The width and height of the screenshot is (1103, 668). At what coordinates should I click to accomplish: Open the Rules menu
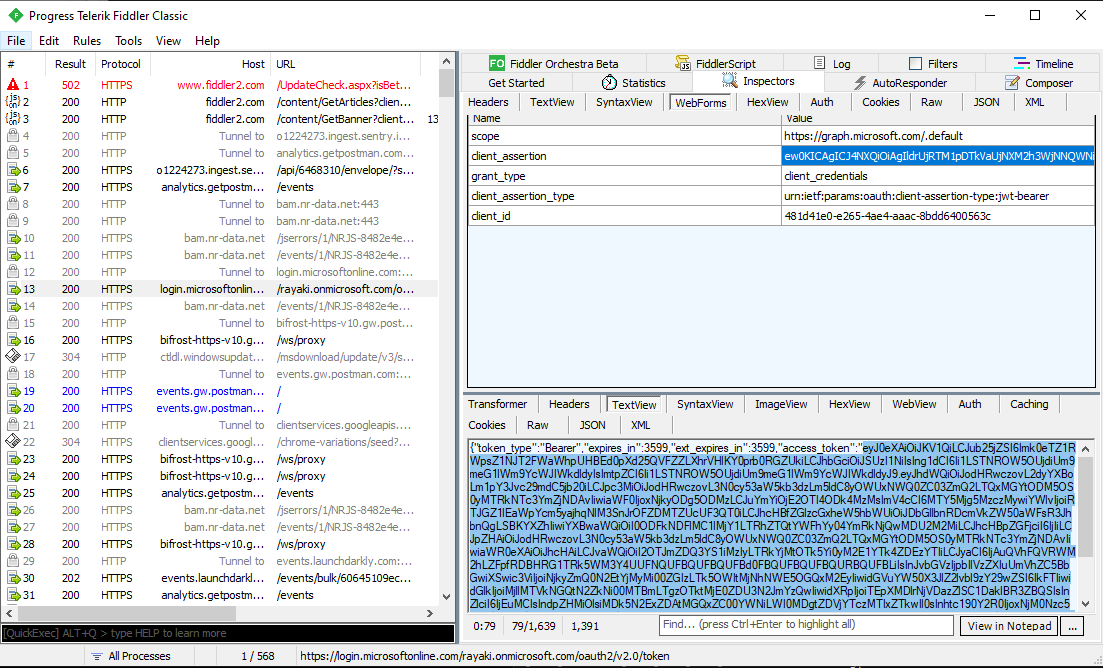(x=87, y=41)
